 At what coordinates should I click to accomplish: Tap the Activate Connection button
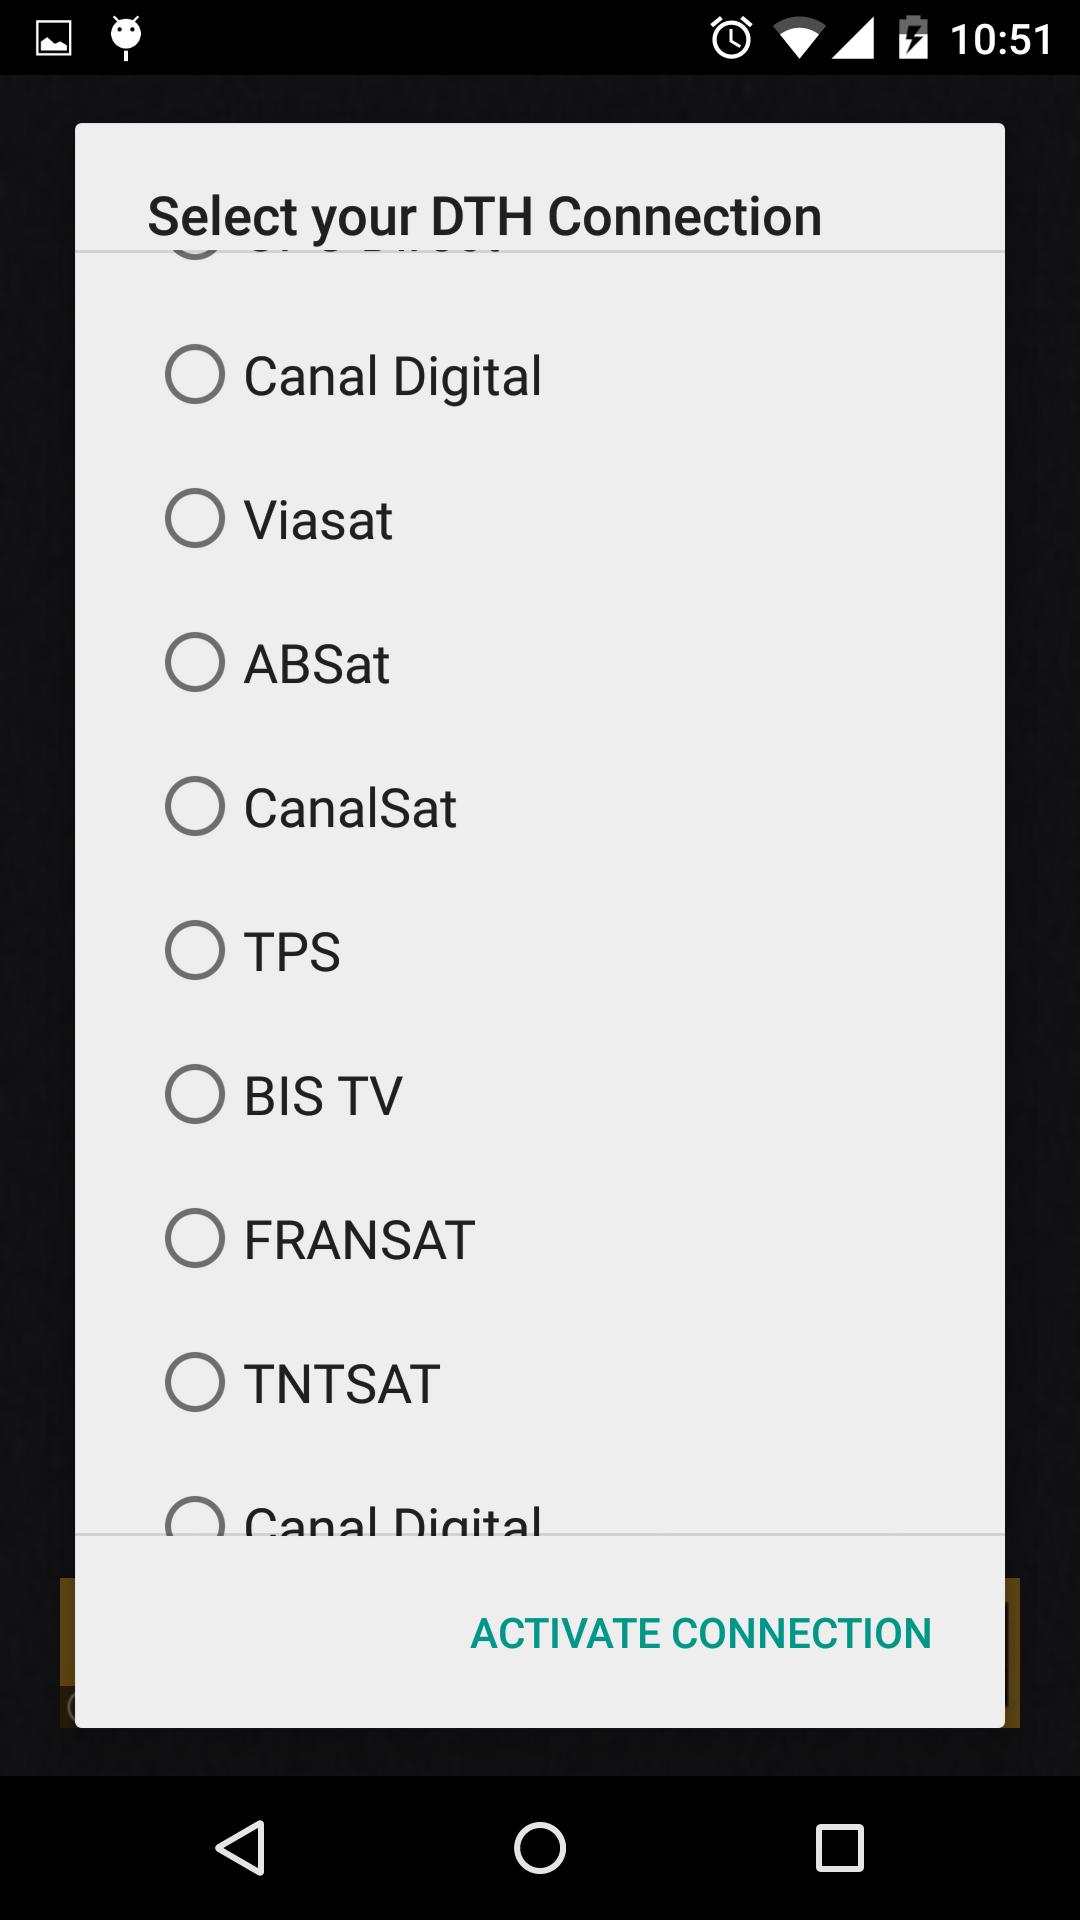coord(701,1633)
